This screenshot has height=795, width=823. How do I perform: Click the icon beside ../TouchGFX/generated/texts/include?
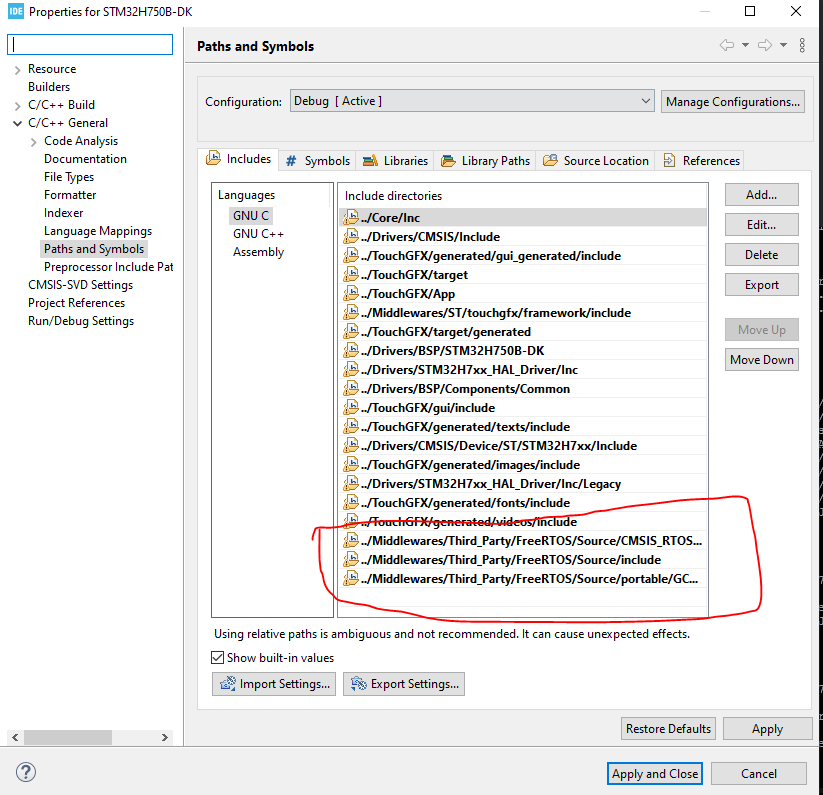click(351, 426)
